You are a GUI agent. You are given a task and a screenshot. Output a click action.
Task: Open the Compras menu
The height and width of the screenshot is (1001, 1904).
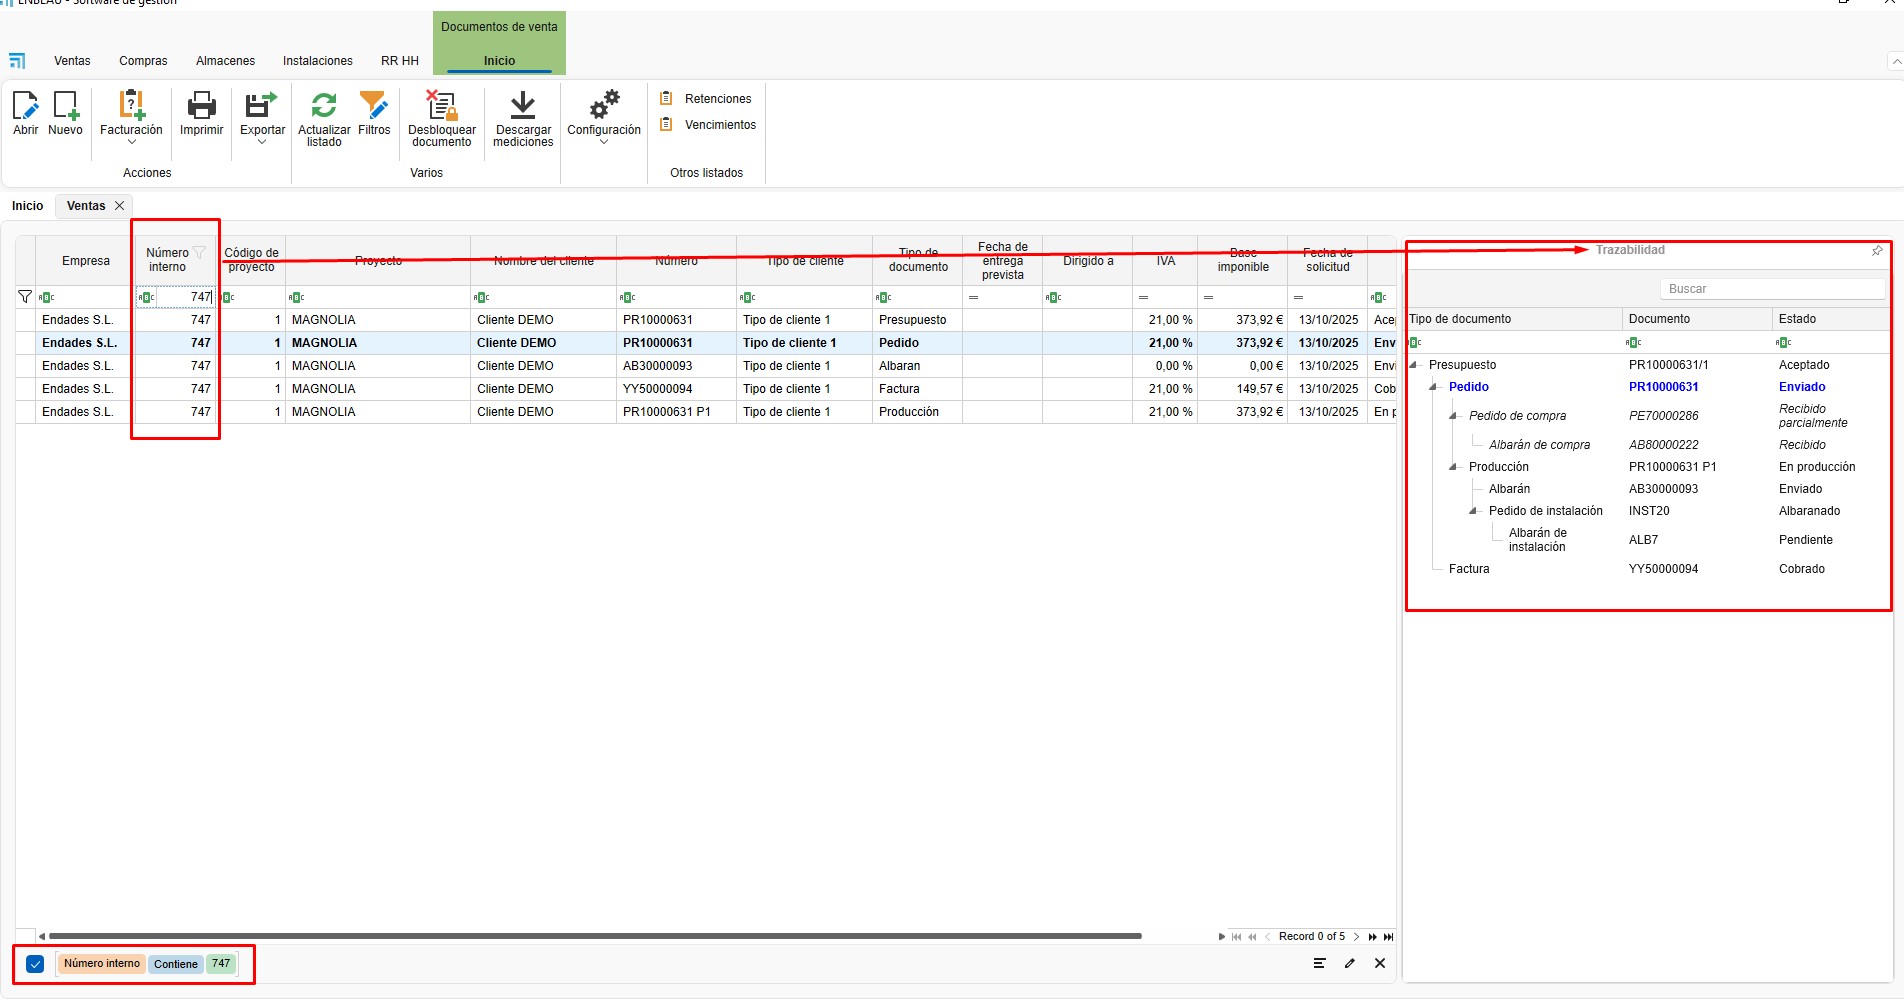coord(143,61)
